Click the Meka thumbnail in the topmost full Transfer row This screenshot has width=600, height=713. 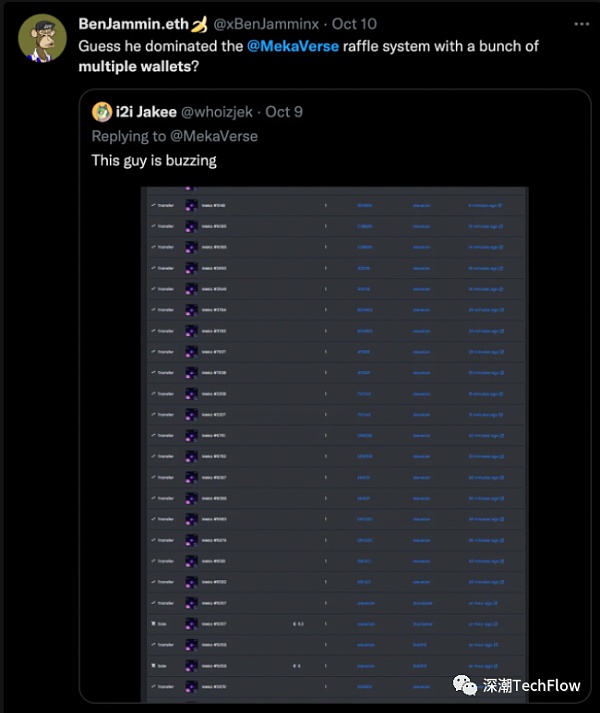click(x=191, y=206)
